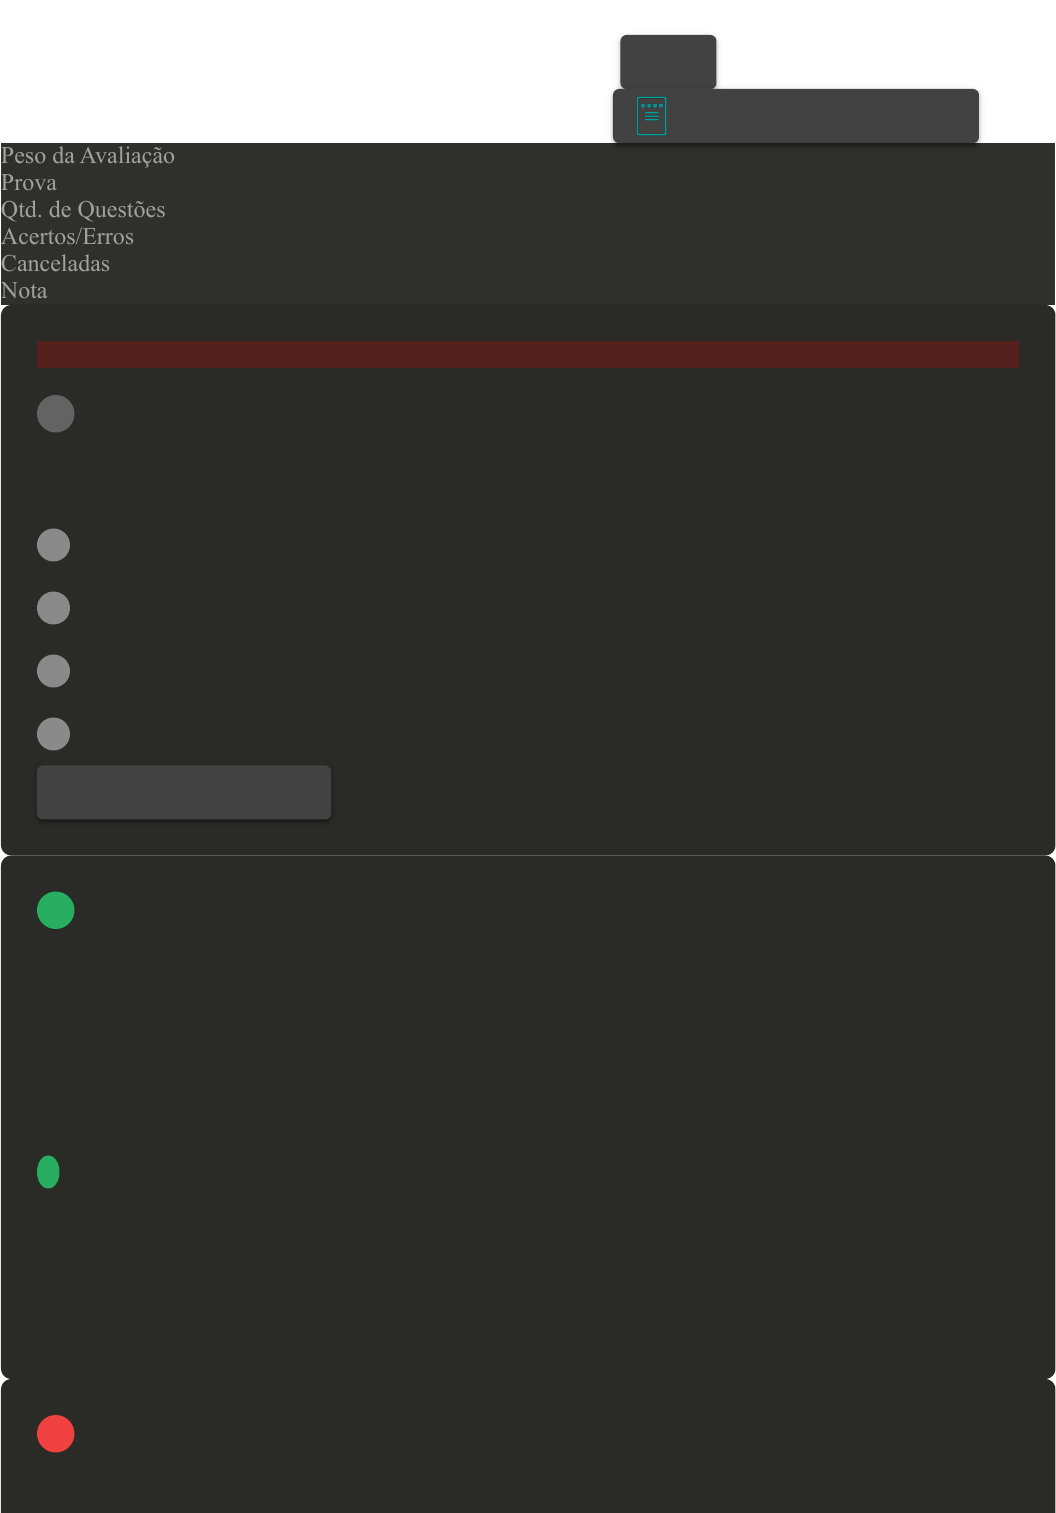
Task: Click the teal exam sheet icon
Action: pyautogui.click(x=651, y=116)
